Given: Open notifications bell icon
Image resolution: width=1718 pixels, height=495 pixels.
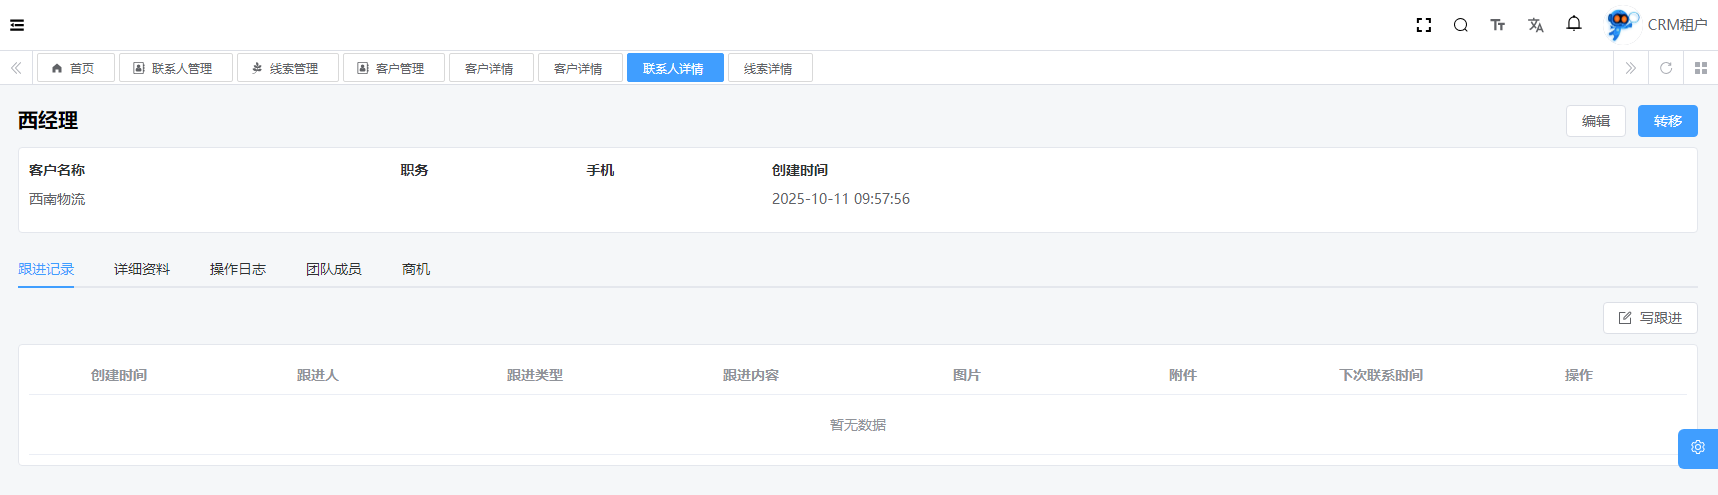Looking at the screenshot, I should (1574, 24).
